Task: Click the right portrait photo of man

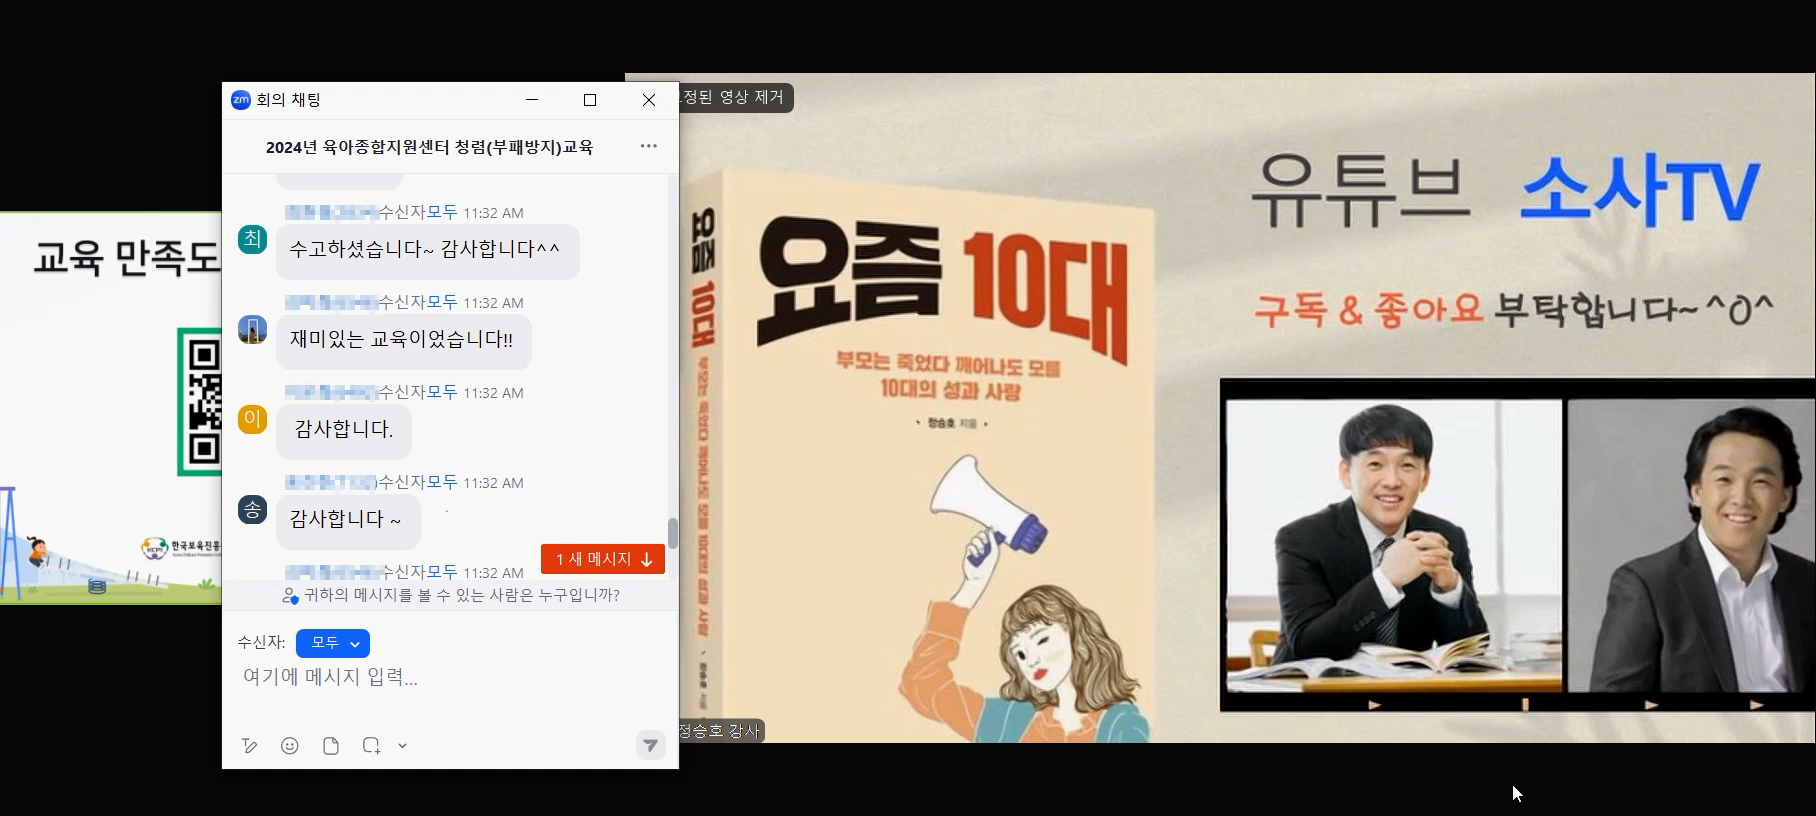Action: (1691, 545)
